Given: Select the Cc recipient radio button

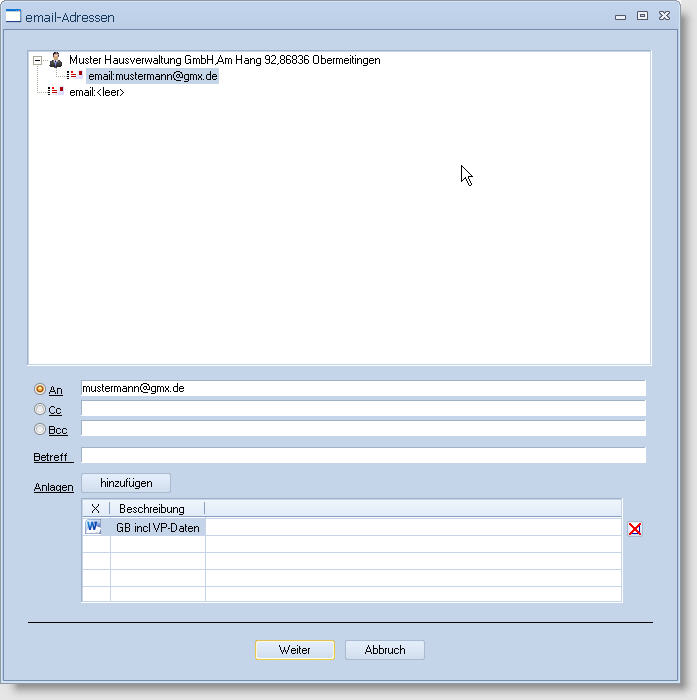Looking at the screenshot, I should (40, 409).
